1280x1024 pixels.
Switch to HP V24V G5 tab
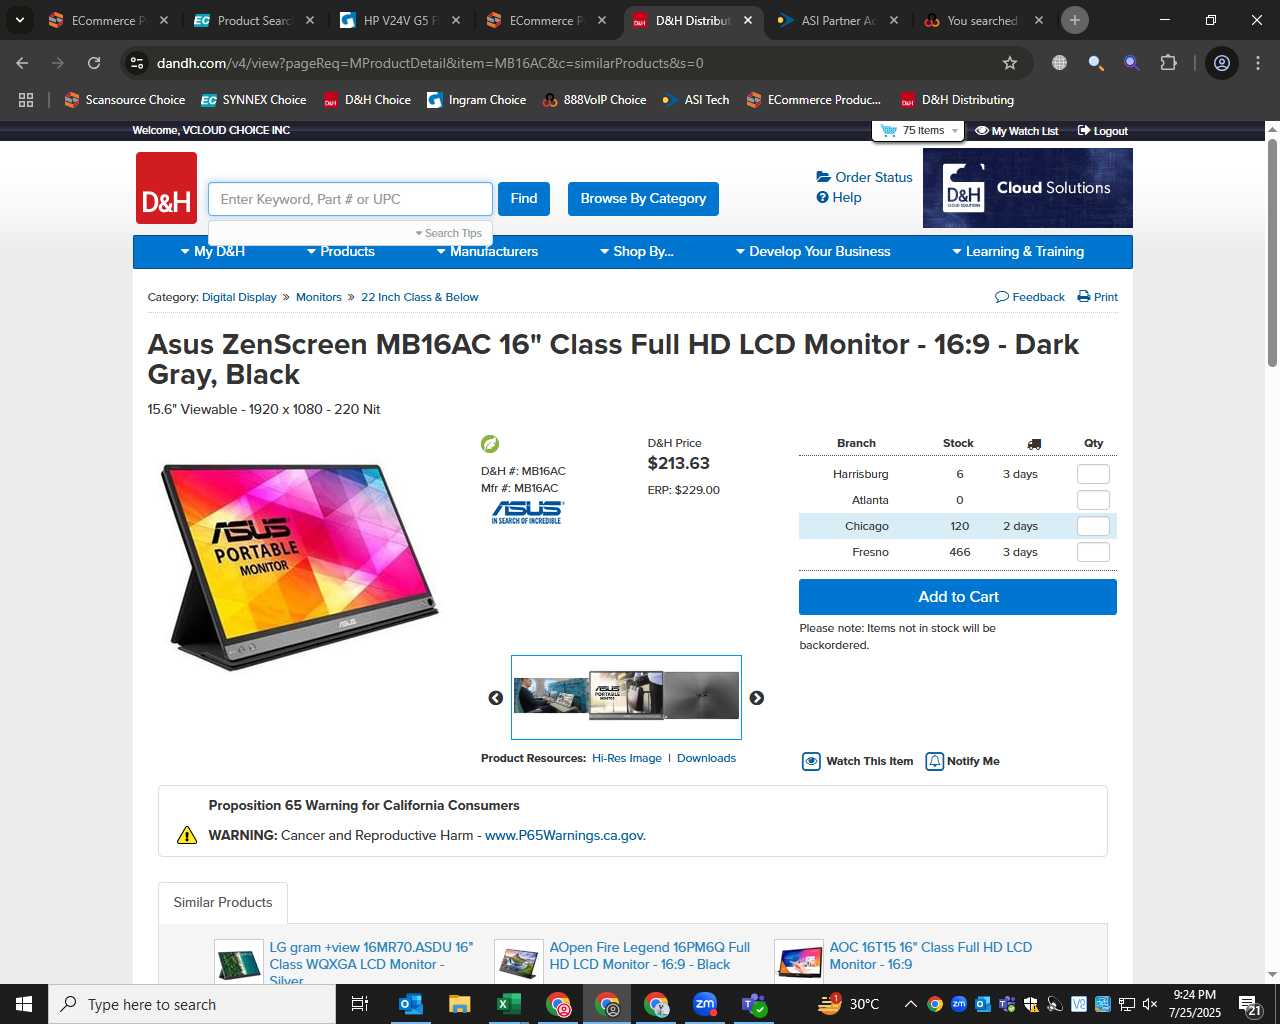[x=400, y=20]
